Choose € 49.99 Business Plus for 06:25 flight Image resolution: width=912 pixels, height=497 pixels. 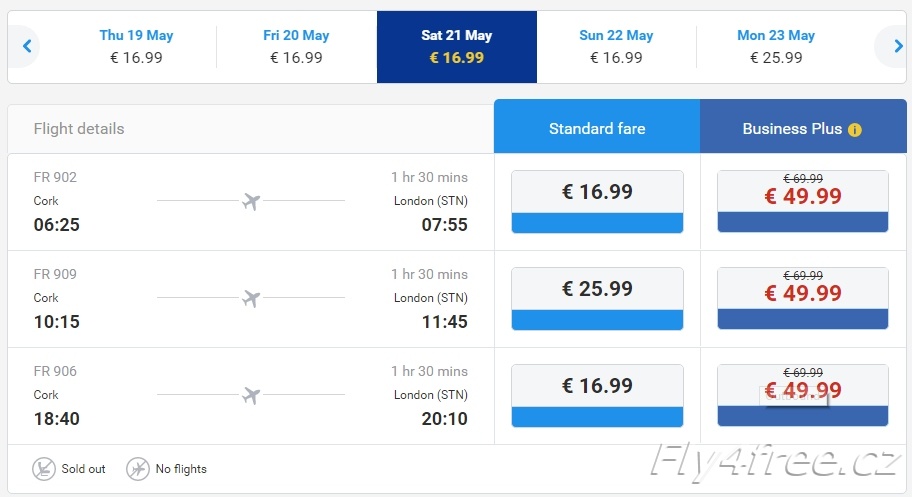(803, 201)
